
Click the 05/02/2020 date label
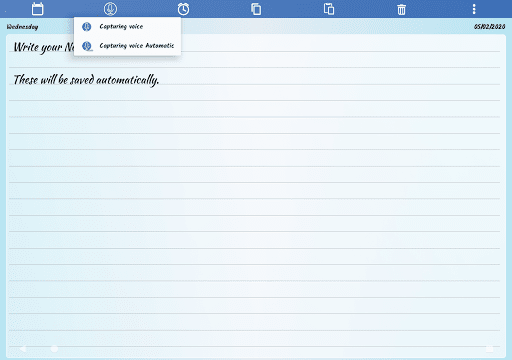tap(490, 27)
